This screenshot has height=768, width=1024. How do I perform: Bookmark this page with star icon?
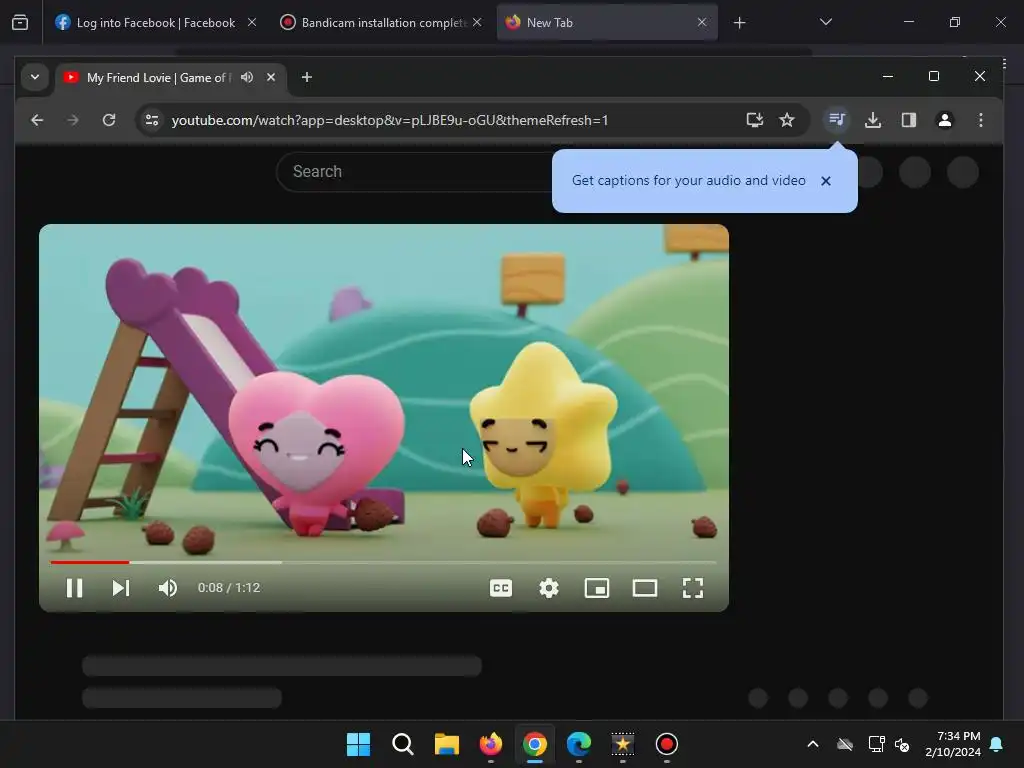pyautogui.click(x=787, y=120)
